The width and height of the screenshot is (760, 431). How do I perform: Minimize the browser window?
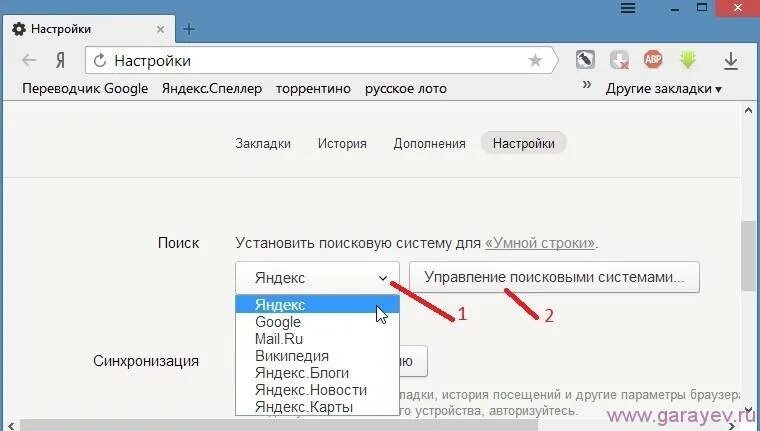675,8
